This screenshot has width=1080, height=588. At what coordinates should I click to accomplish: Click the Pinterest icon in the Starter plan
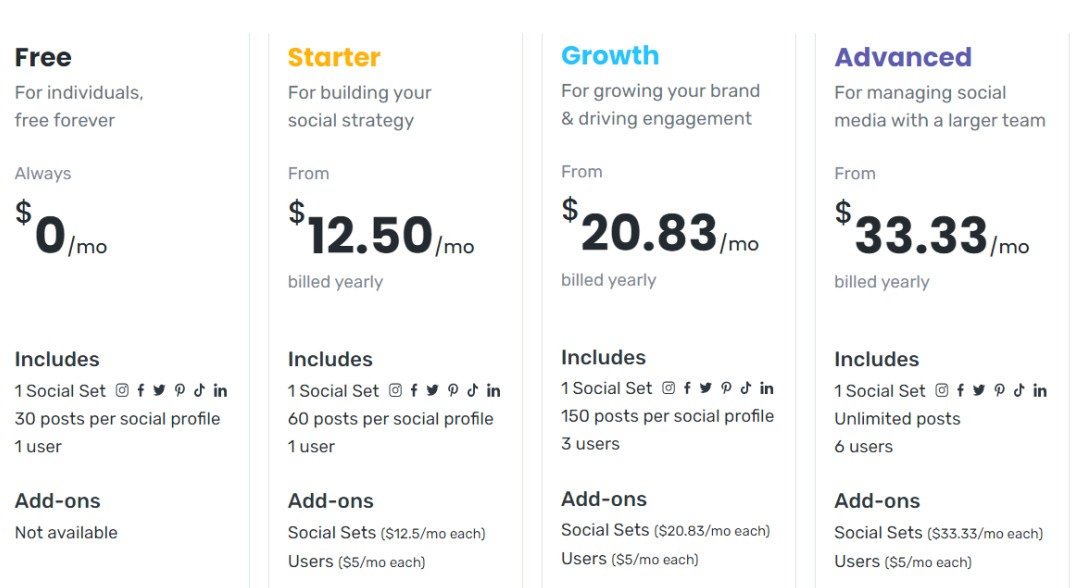453,391
